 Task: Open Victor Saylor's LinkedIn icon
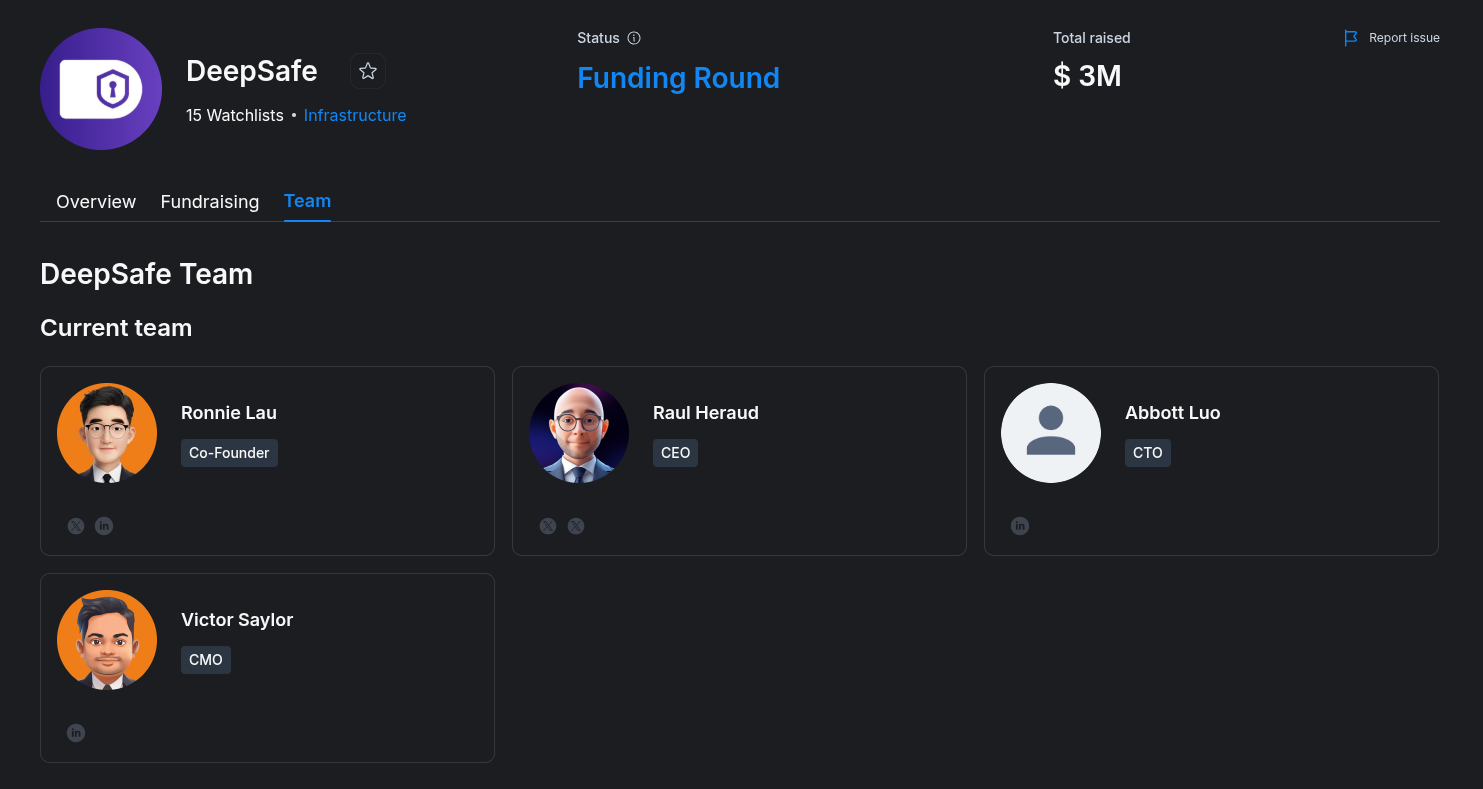point(76,733)
